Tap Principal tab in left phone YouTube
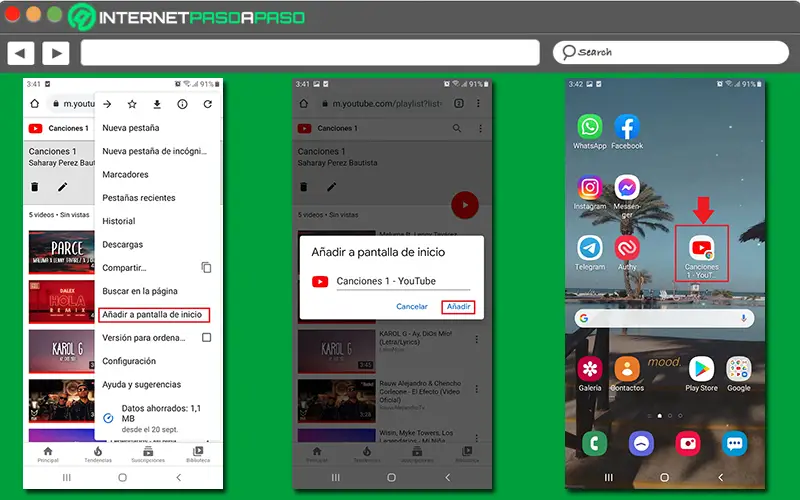The width and height of the screenshot is (800, 500). pyautogui.click(x=48, y=454)
